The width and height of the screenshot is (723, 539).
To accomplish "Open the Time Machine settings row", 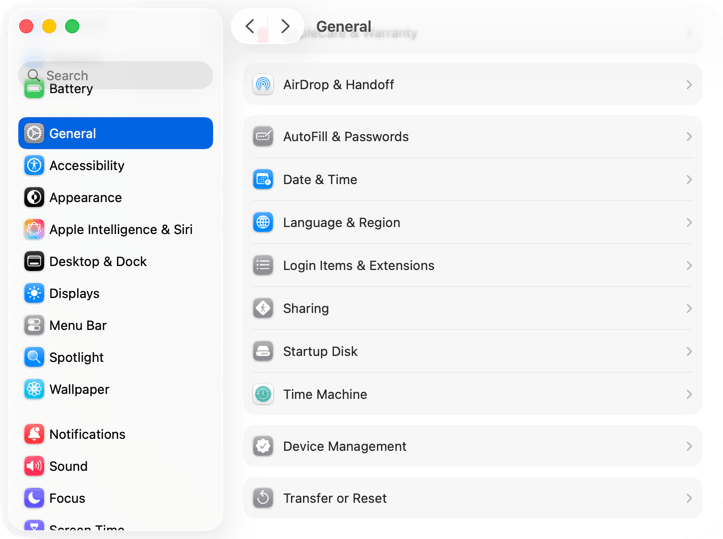I will pyautogui.click(x=473, y=394).
